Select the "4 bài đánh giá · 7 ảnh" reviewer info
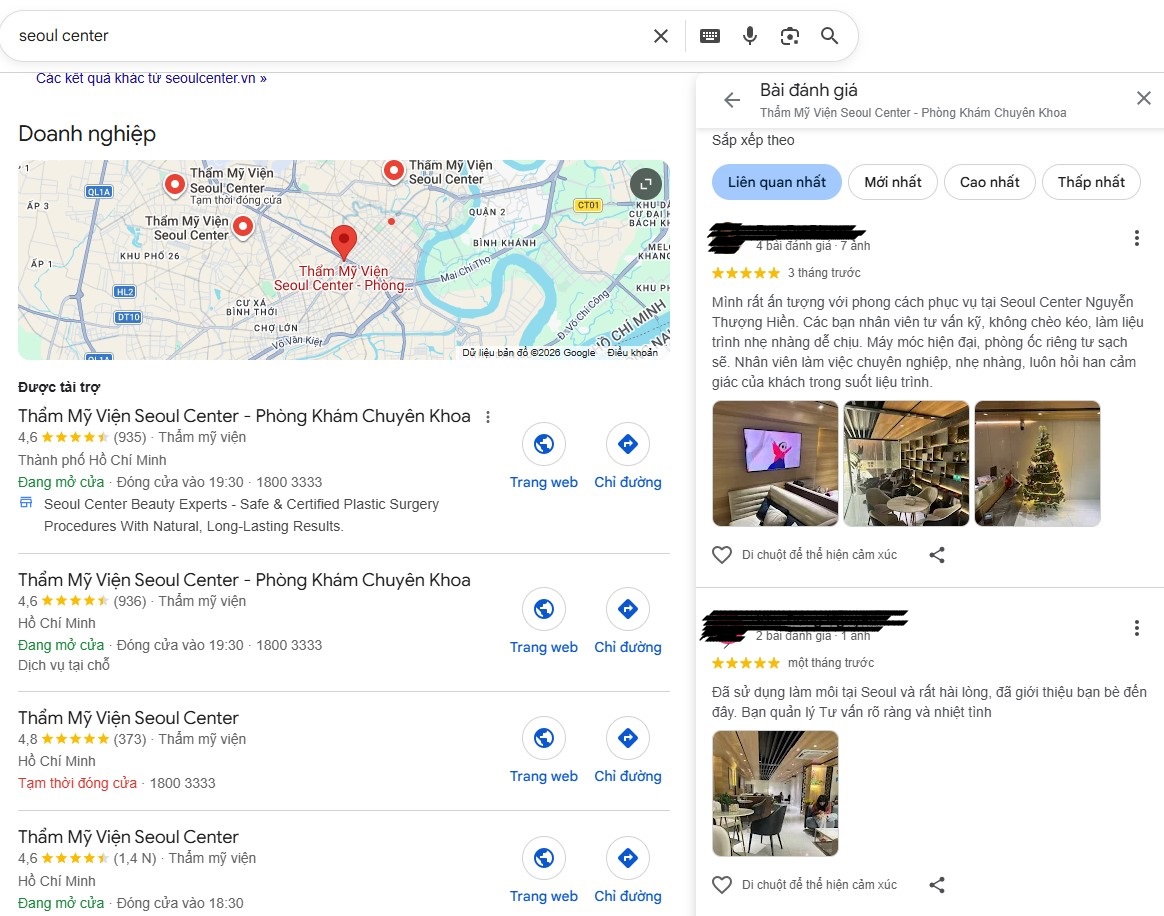1164x916 pixels. 813,246
